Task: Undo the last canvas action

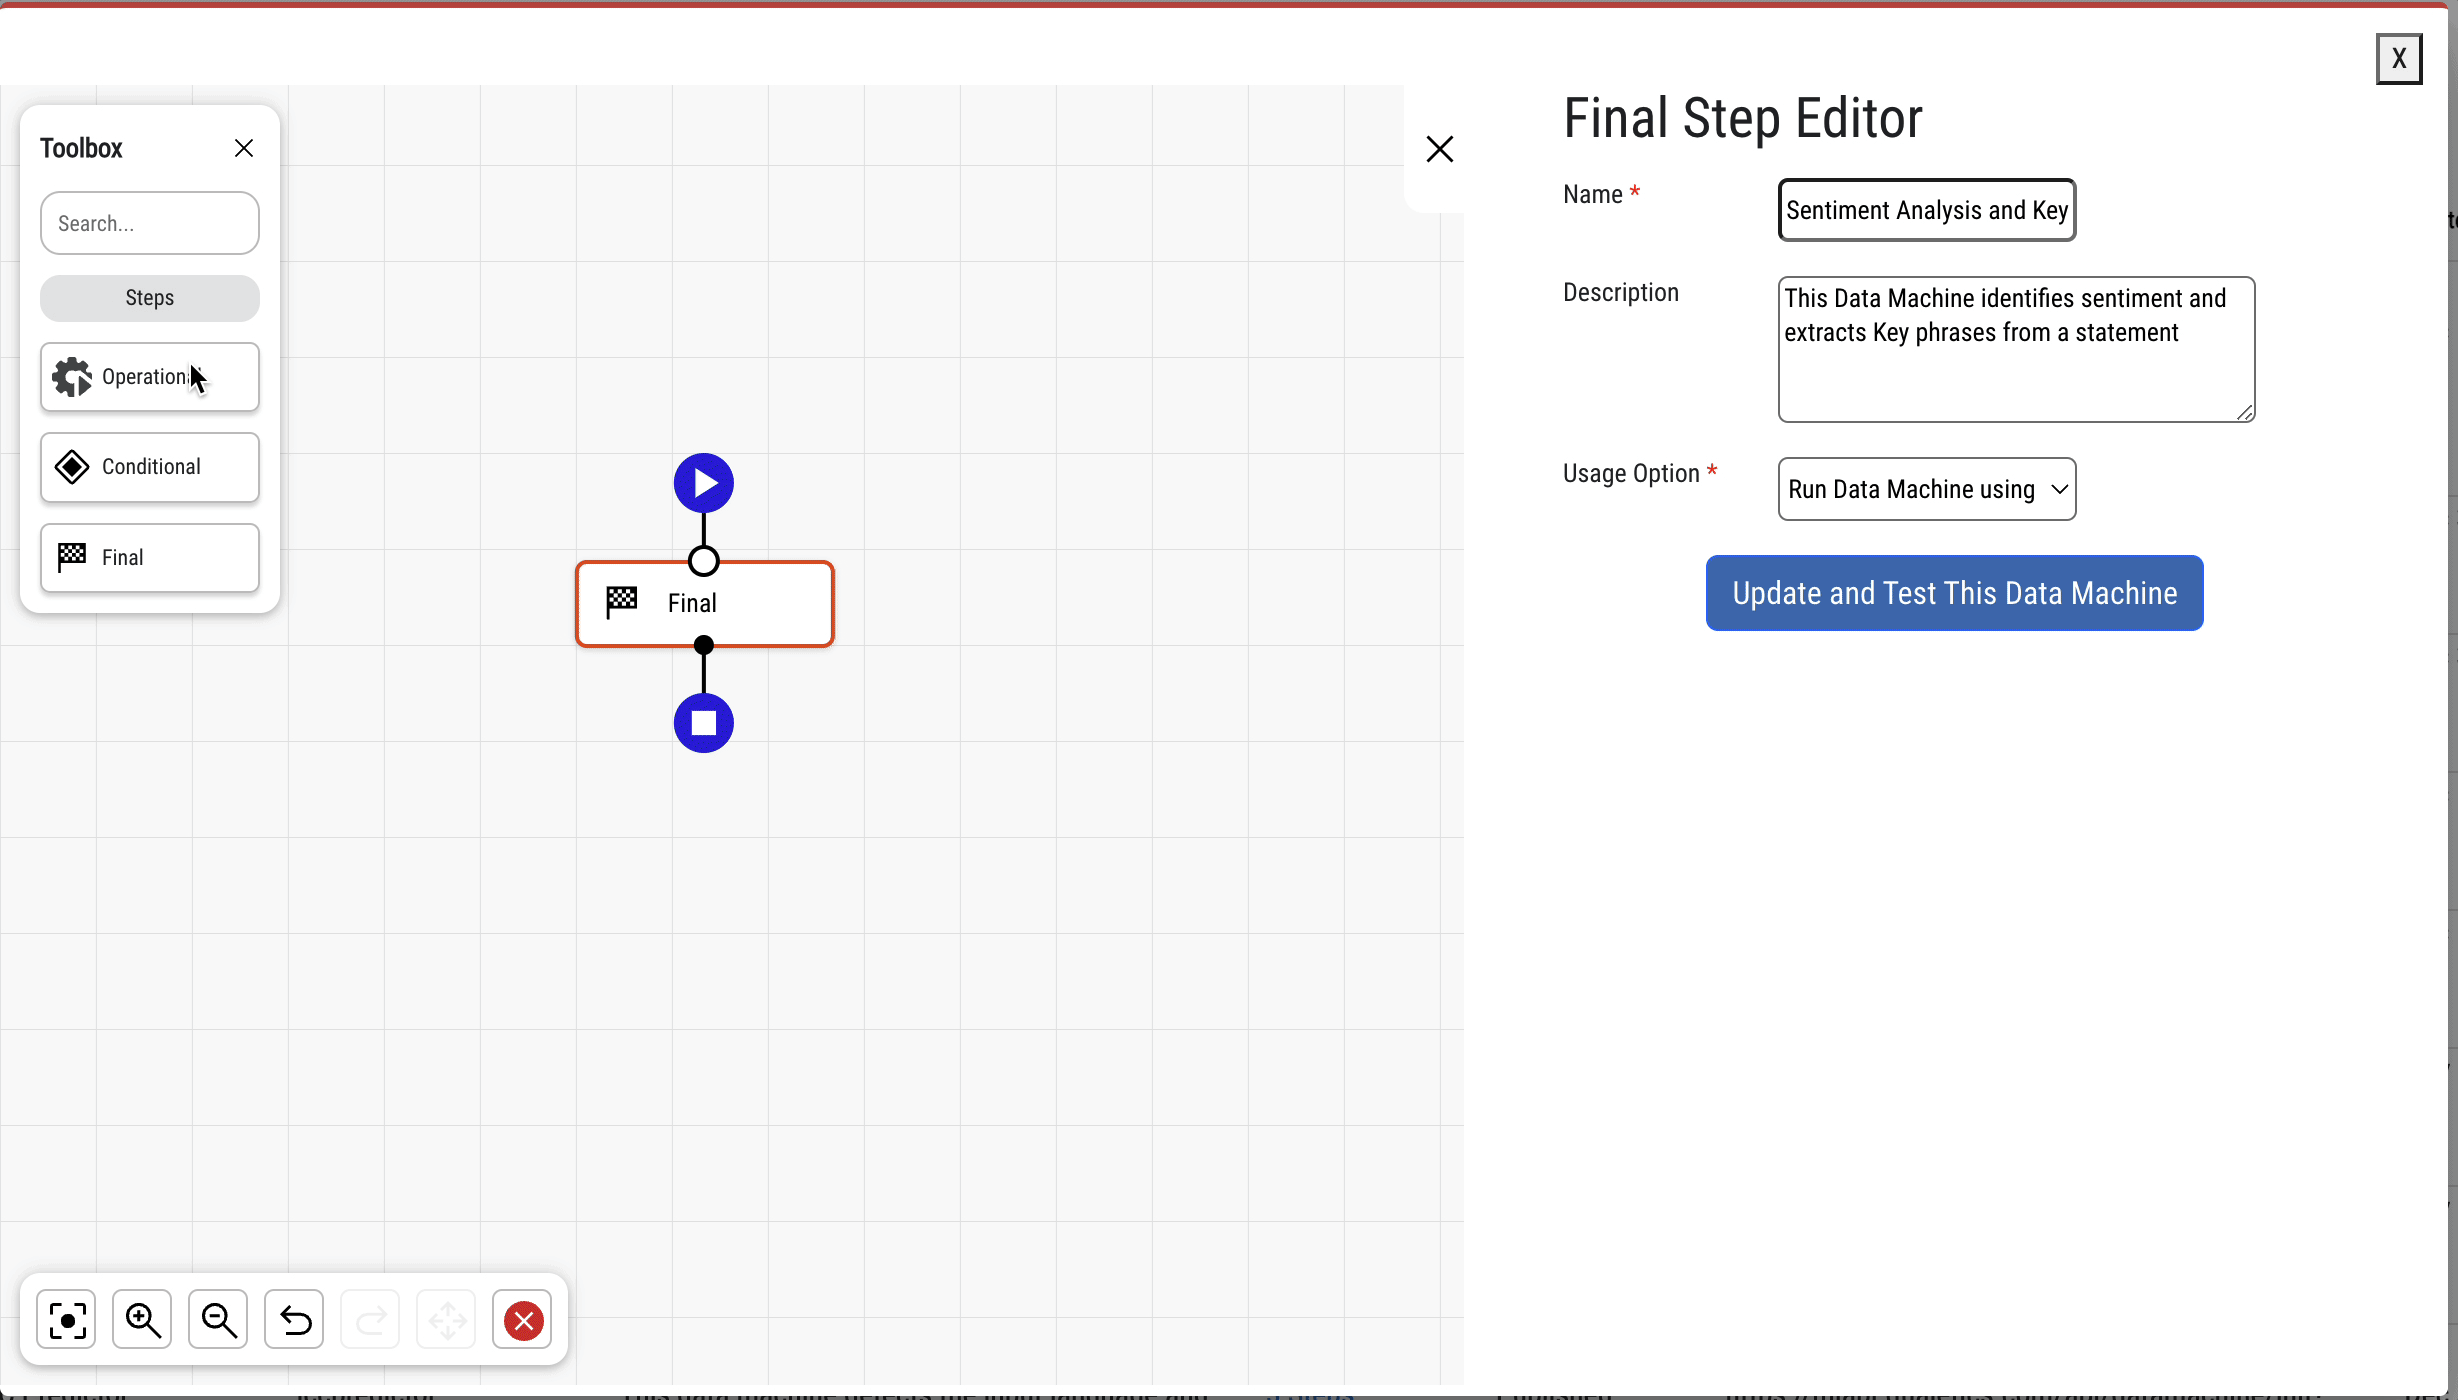Action: tap(295, 1320)
